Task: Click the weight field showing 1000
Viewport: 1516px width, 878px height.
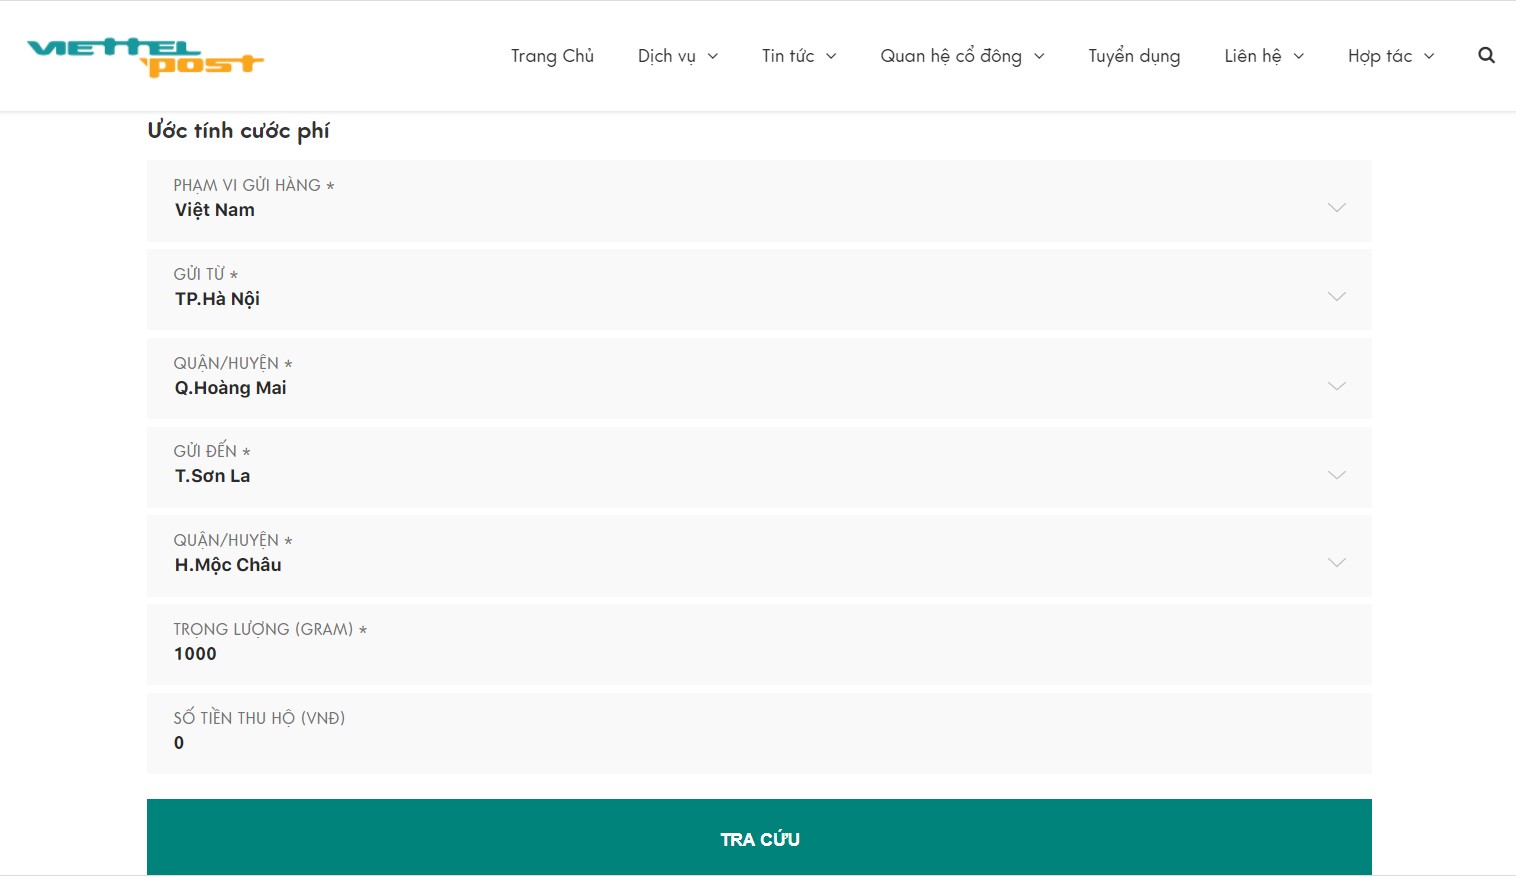Action: (759, 645)
